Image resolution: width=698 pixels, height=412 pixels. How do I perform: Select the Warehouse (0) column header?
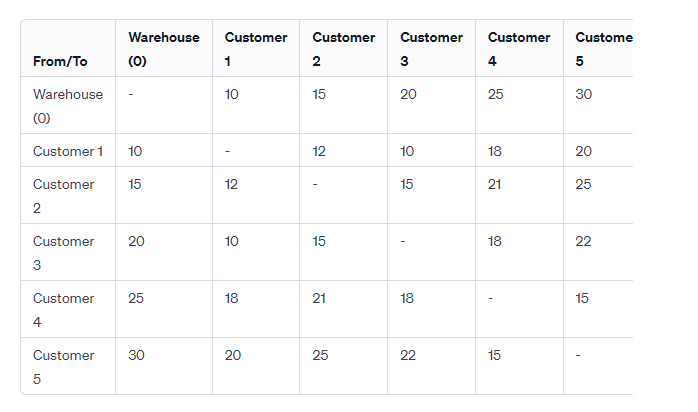point(164,49)
